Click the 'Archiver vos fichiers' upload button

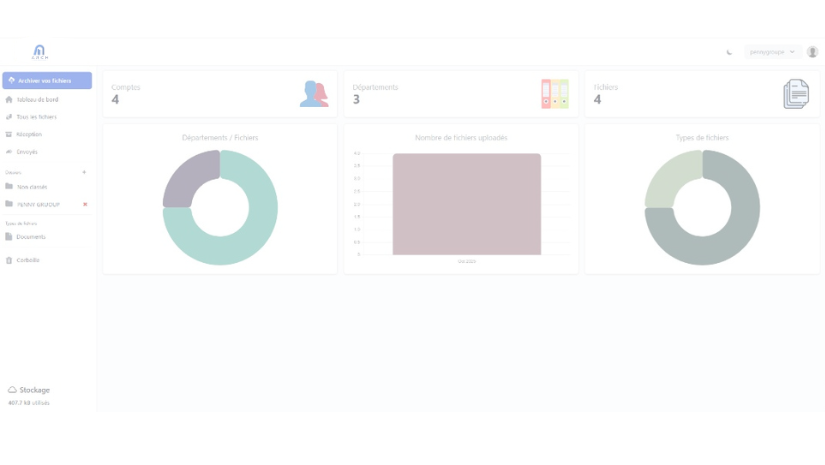[47, 80]
